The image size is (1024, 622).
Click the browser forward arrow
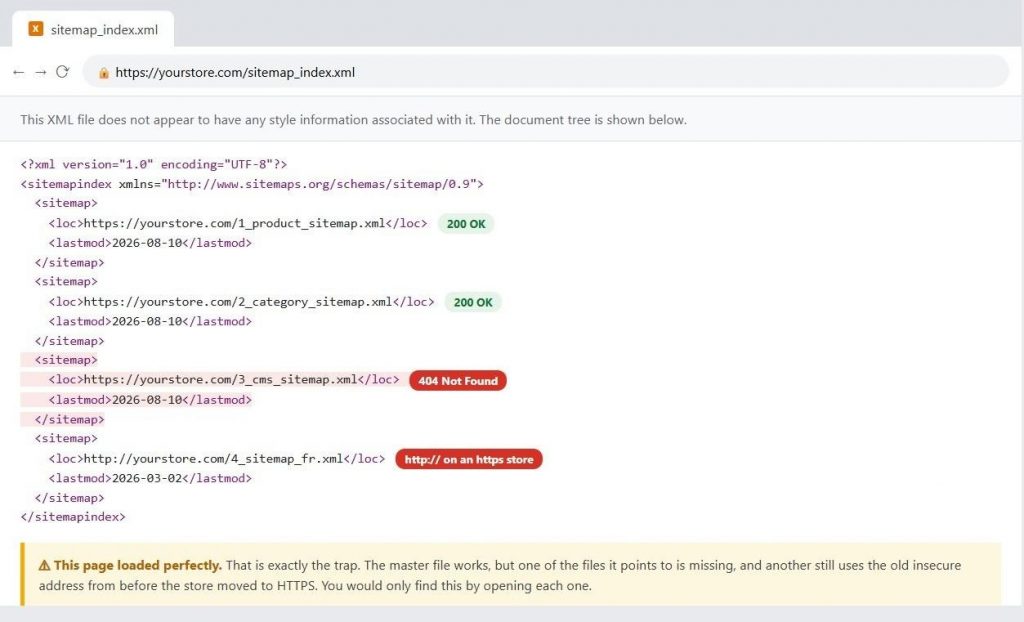point(40,73)
